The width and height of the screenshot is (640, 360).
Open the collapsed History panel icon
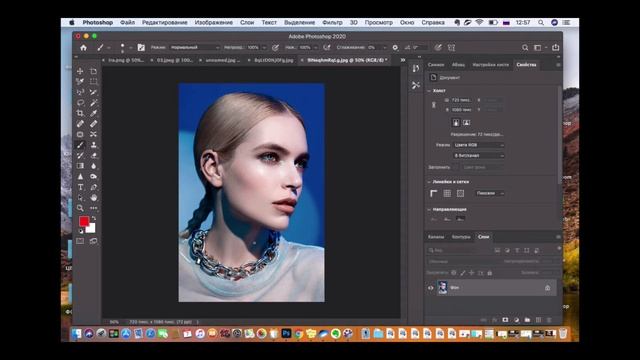point(416,68)
